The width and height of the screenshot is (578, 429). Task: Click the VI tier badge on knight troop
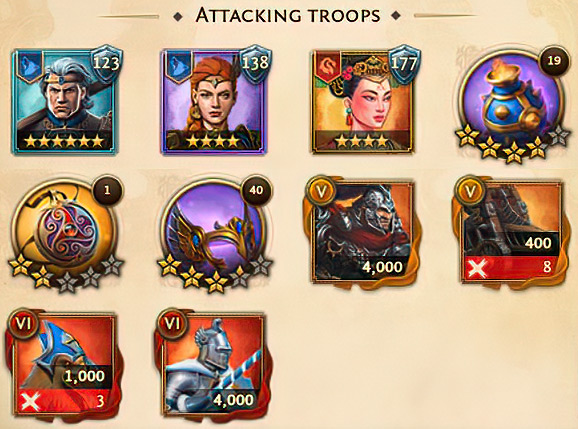[173, 324]
